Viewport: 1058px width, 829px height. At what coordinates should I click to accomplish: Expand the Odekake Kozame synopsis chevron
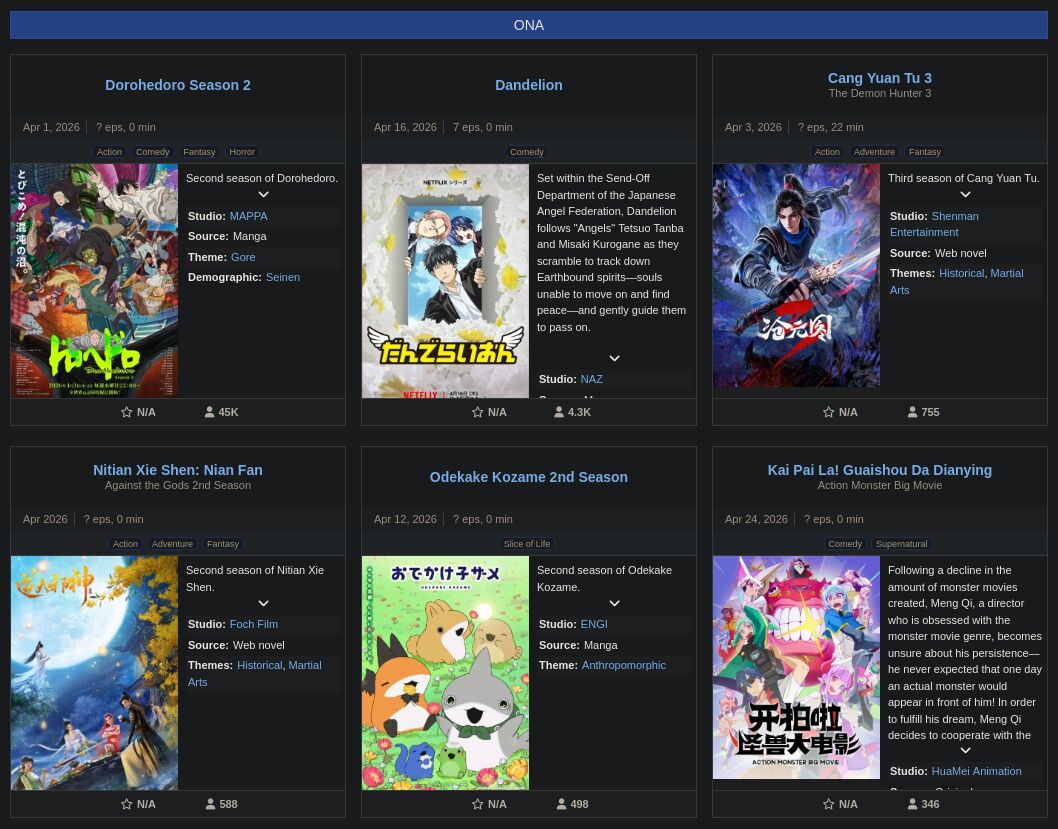pos(614,603)
